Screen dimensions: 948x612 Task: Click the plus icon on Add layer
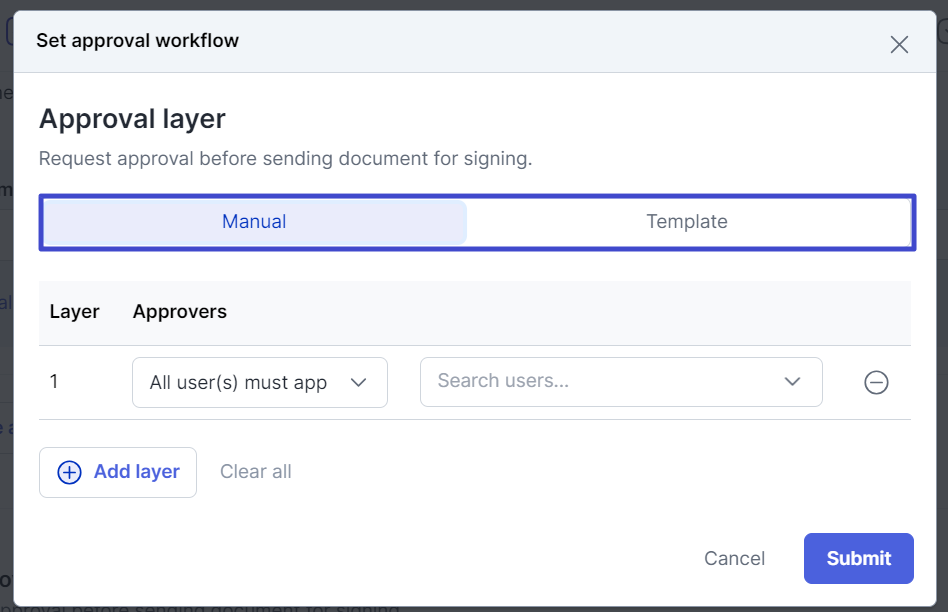tap(69, 472)
